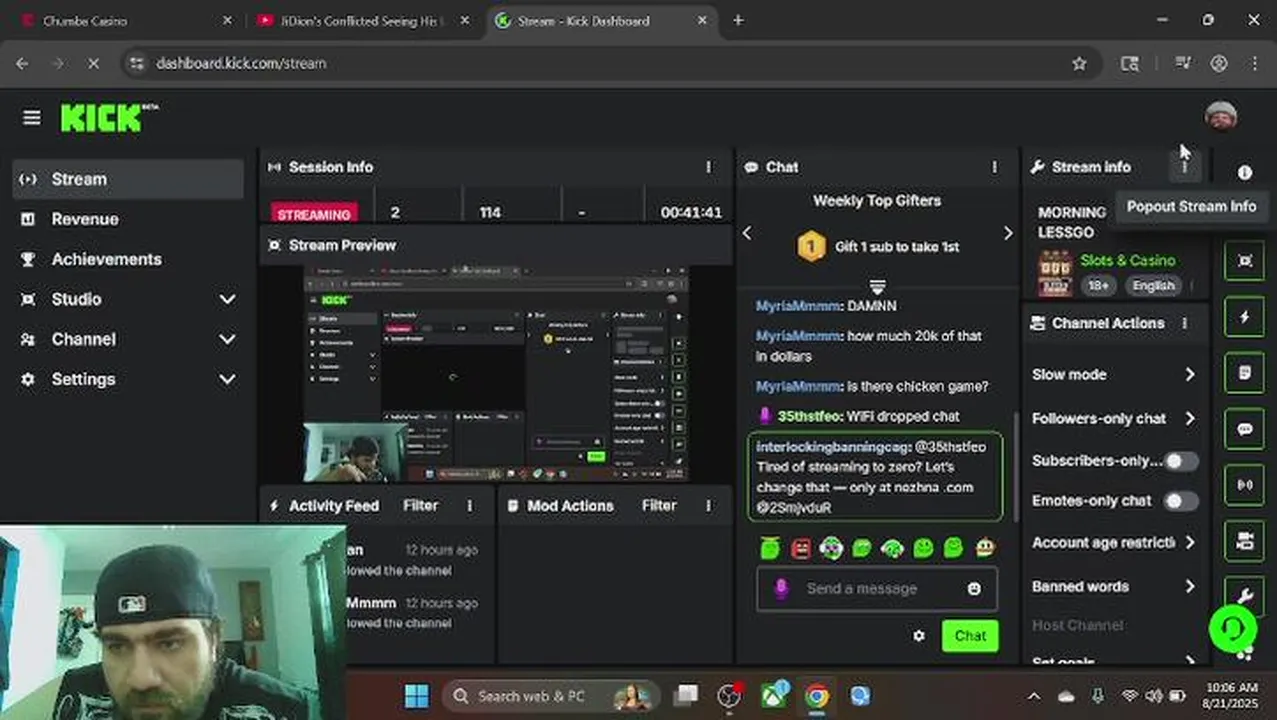1277x720 pixels.
Task: Open the emoji picker in message box
Action: pos(974,589)
